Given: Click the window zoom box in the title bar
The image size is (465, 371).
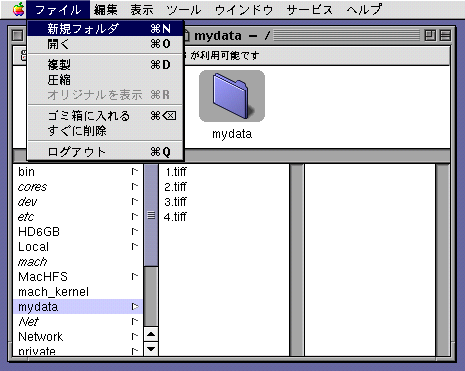Looking at the screenshot, I should (430, 35).
